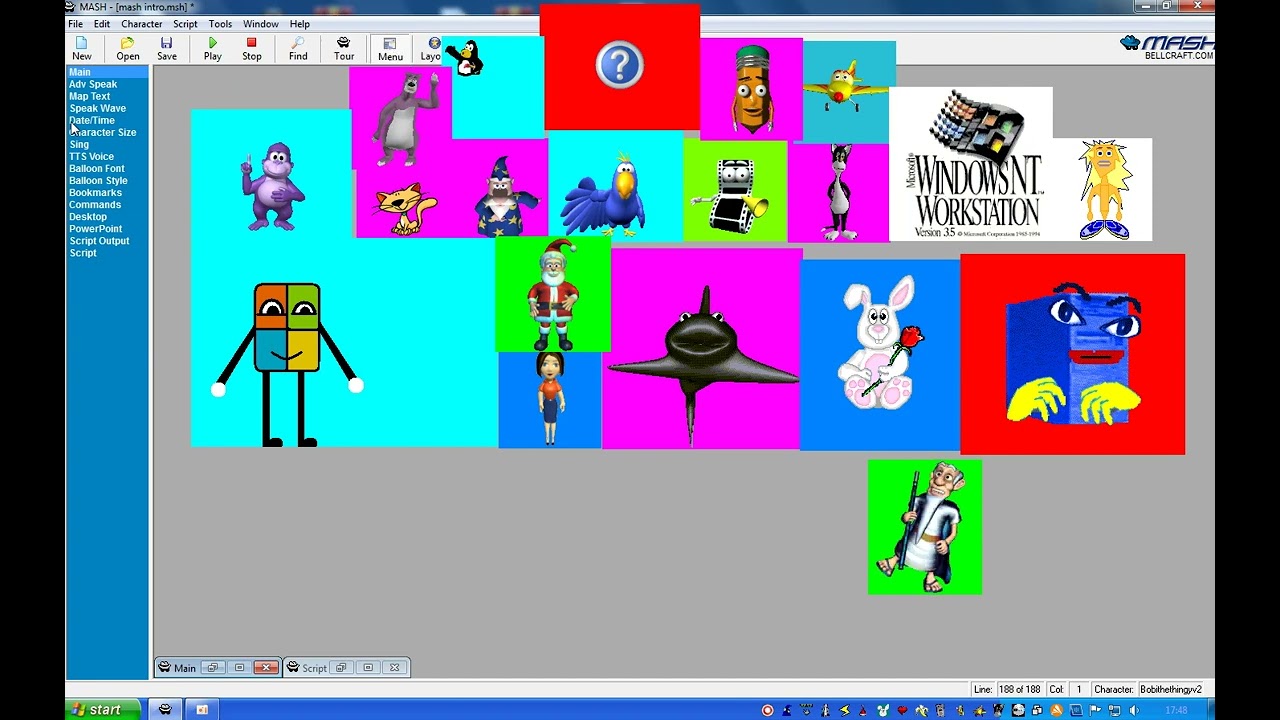Viewport: 1280px width, 720px height.
Task: Close the Main tab with red X
Action: pyautogui.click(x=265, y=668)
